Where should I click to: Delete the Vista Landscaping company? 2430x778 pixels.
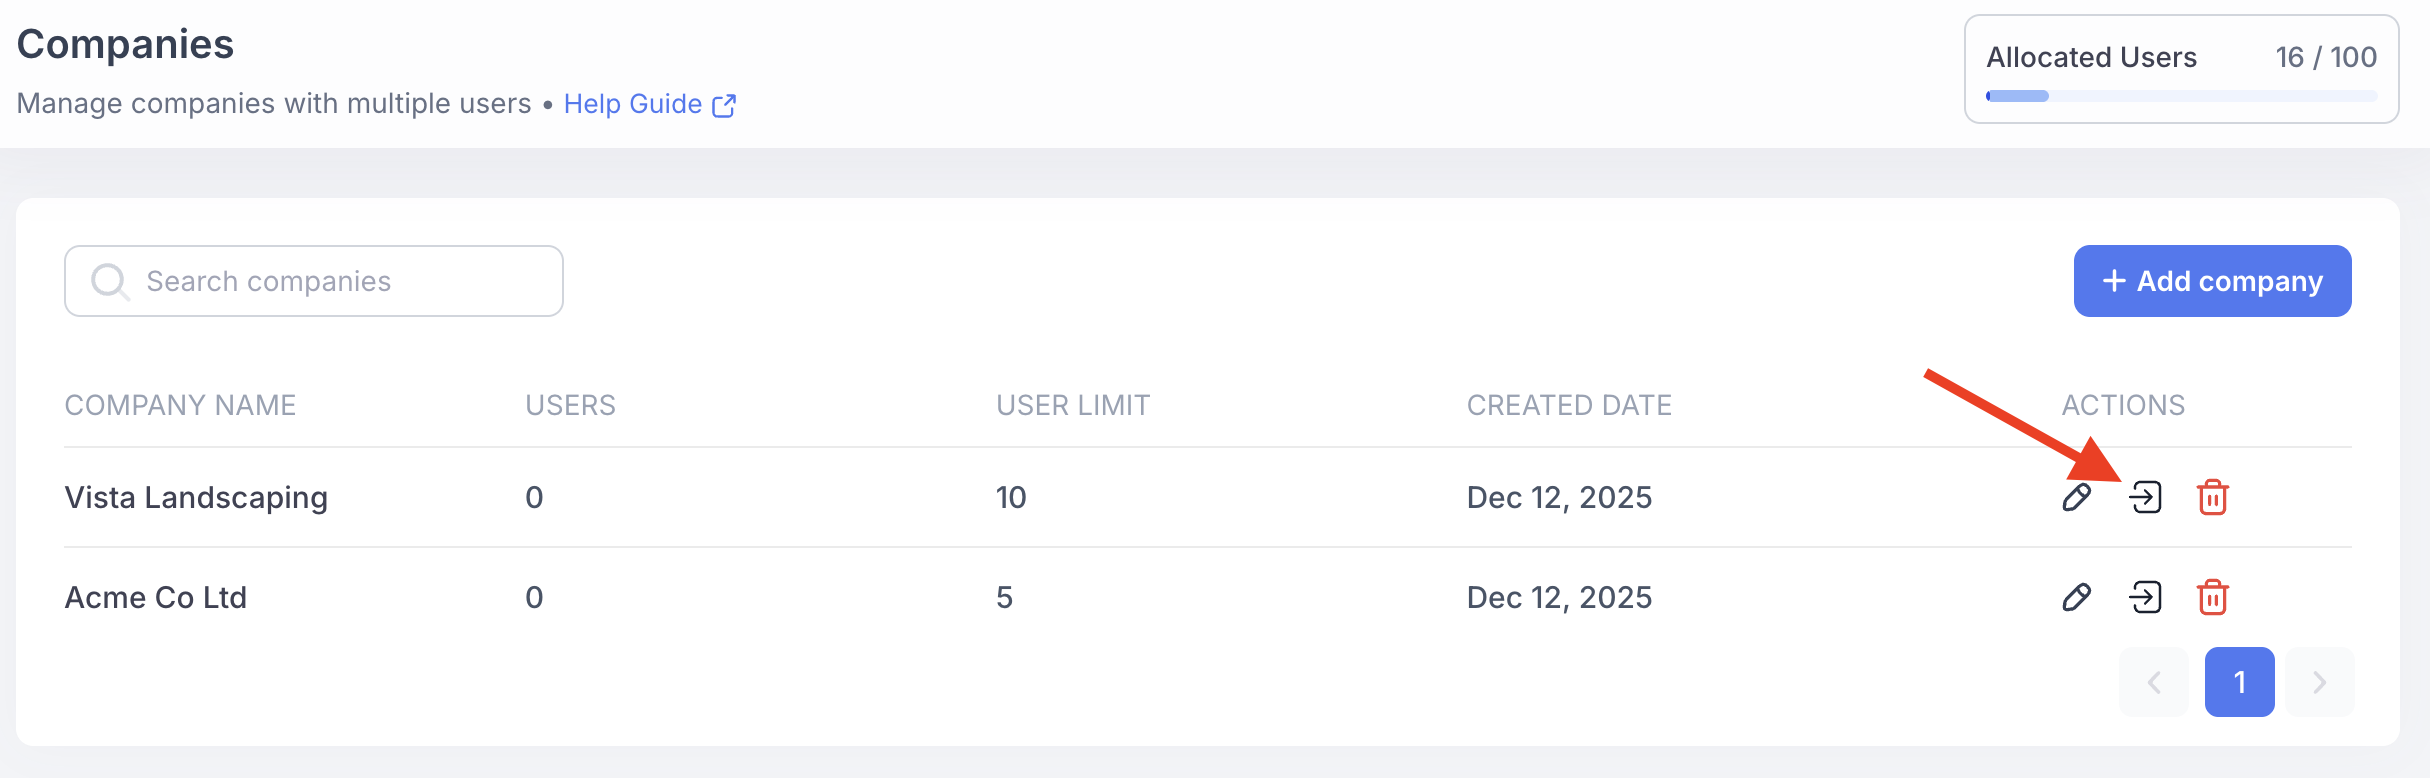(x=2212, y=497)
